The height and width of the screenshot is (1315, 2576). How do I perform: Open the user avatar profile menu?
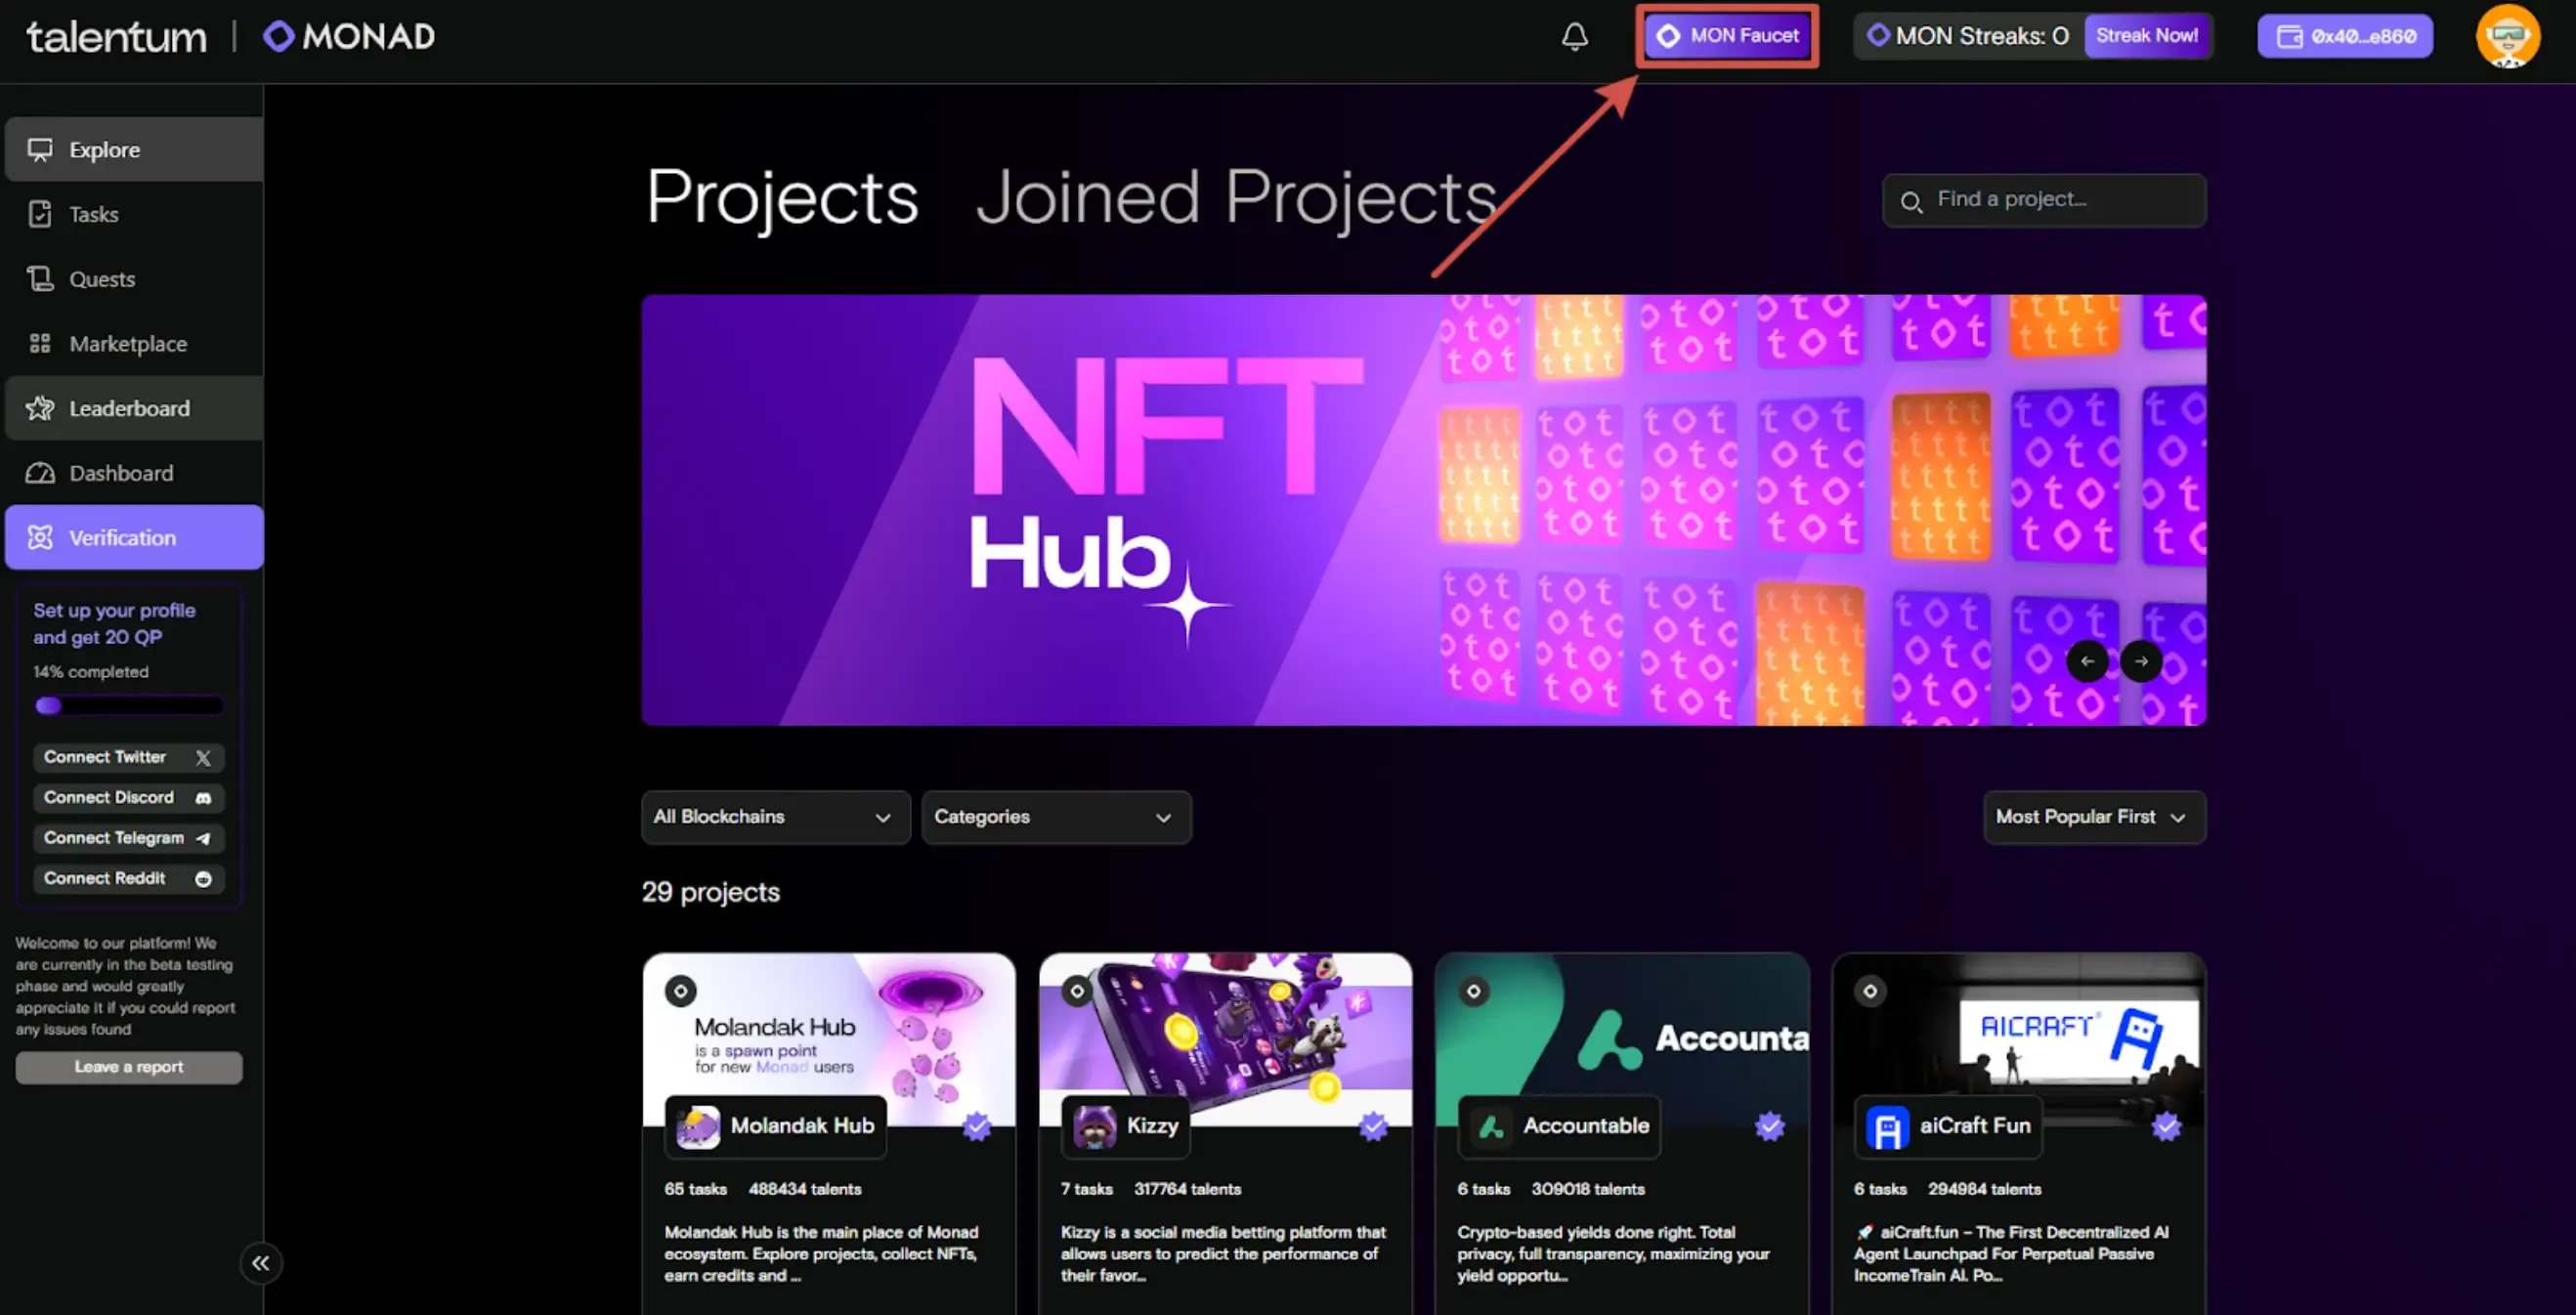pos(2507,37)
